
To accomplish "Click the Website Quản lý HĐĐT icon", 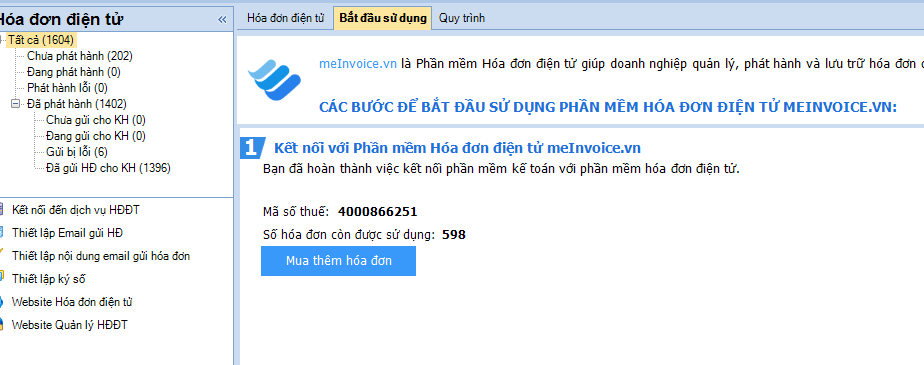I will pos(2,324).
